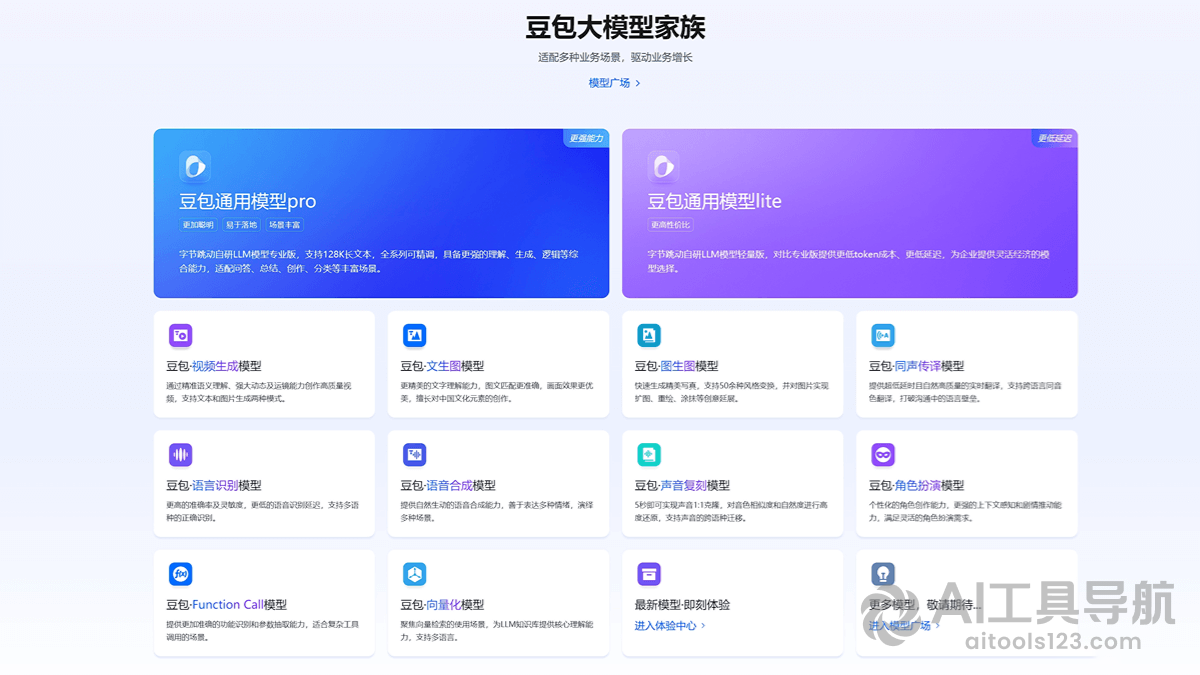Click the 向量化 description starting 聚焦向量检索
Image resolution: width=1200 pixels, height=675 pixels.
pos(497,630)
